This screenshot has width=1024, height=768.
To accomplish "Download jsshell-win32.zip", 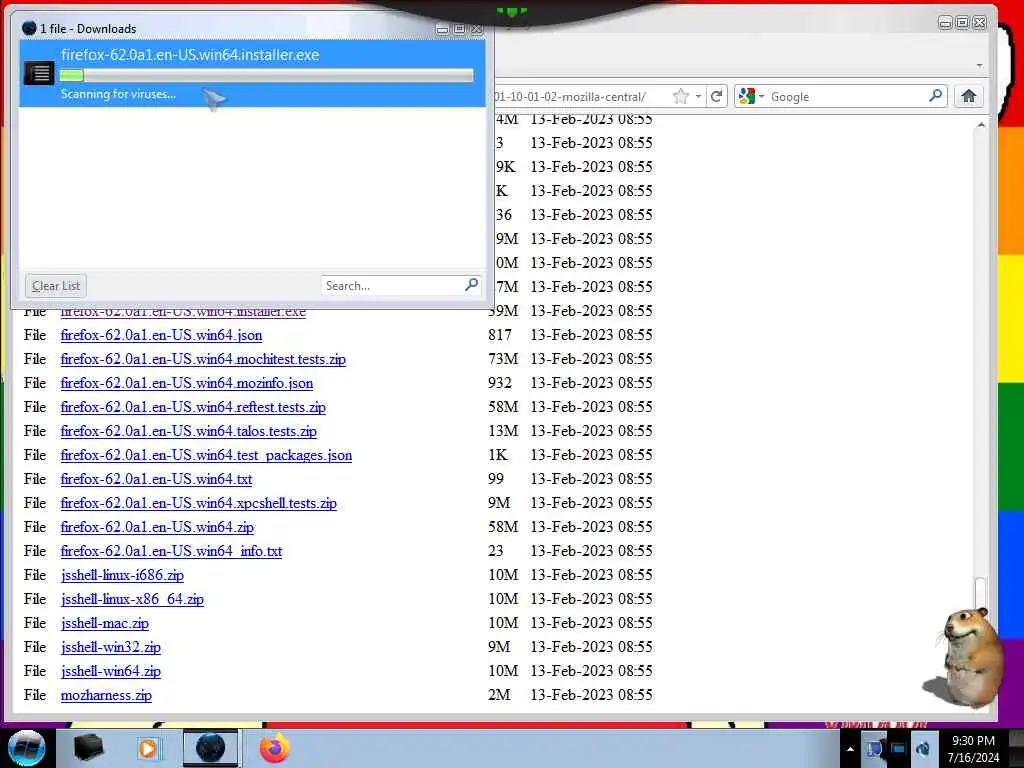I will click(x=110, y=647).
